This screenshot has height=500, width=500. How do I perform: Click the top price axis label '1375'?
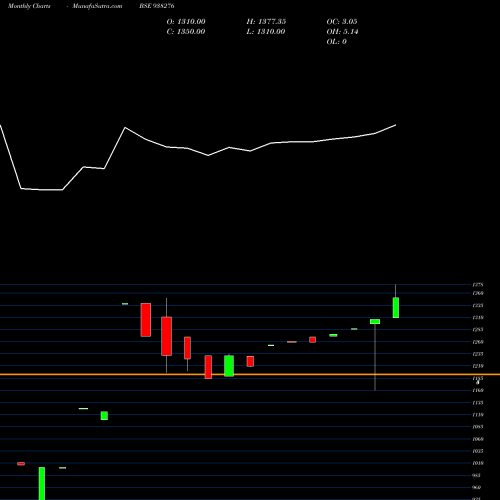478,285
